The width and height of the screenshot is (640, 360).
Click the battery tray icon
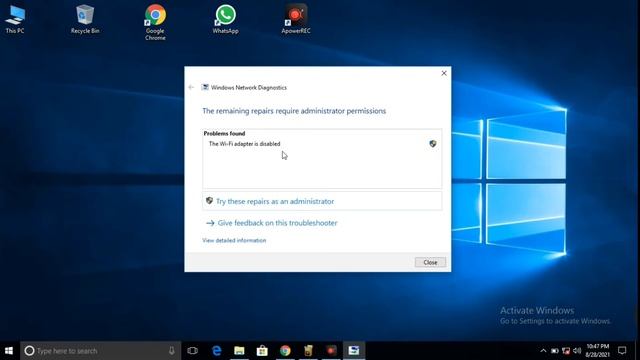(555, 351)
